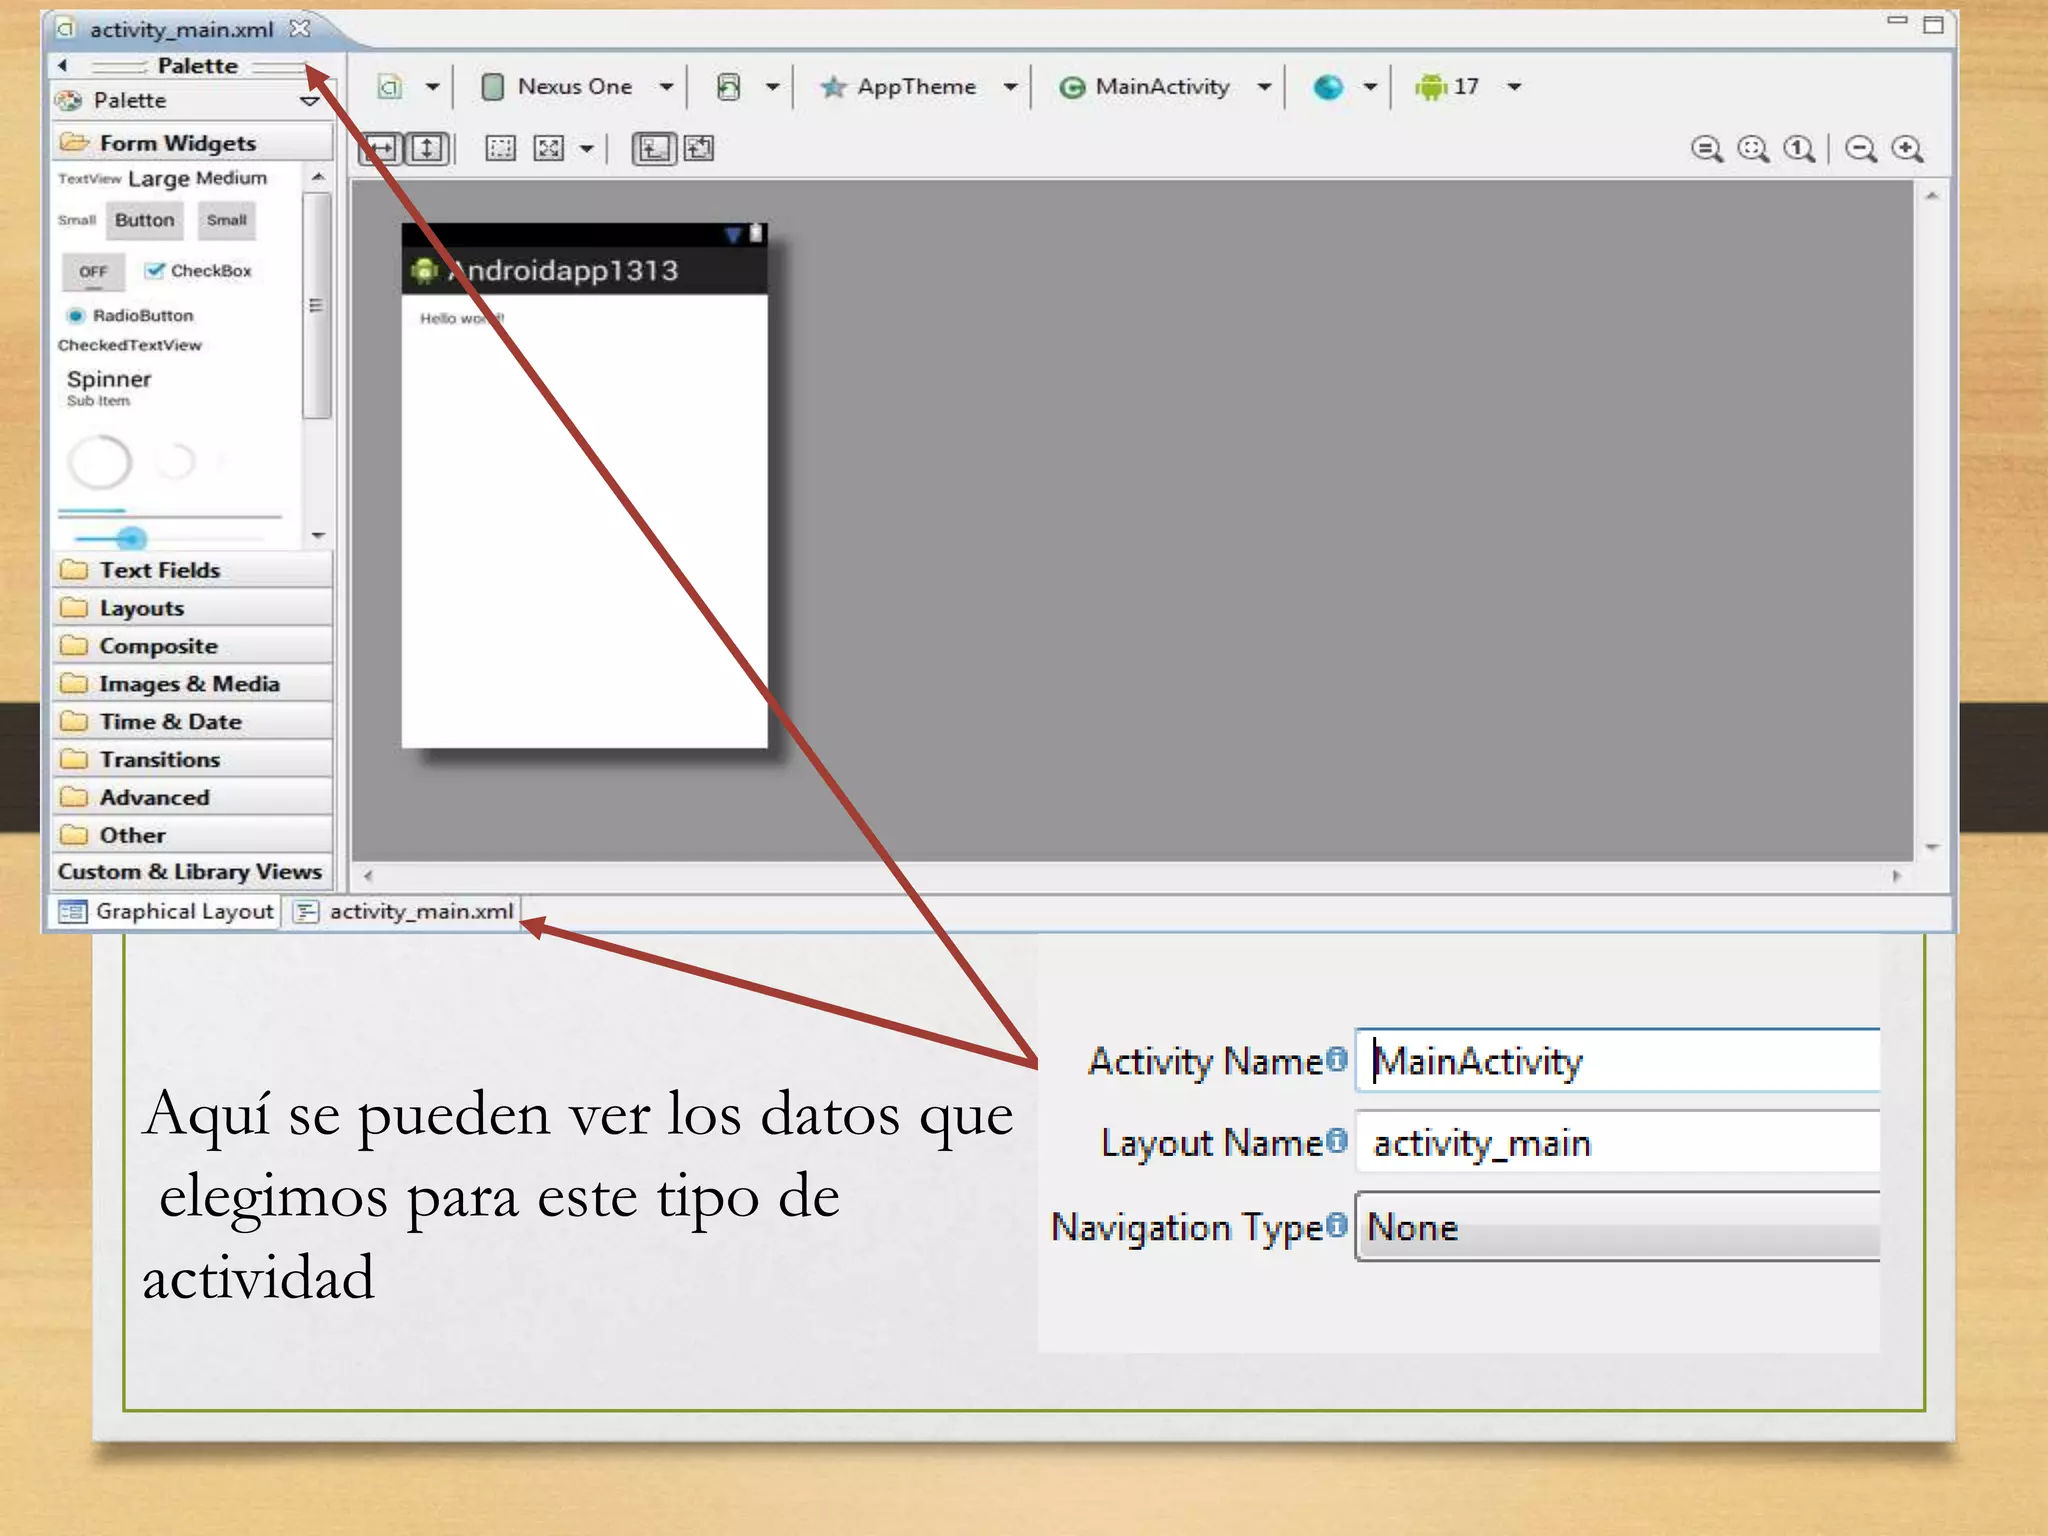Expand the Other palette category

pyautogui.click(x=192, y=835)
